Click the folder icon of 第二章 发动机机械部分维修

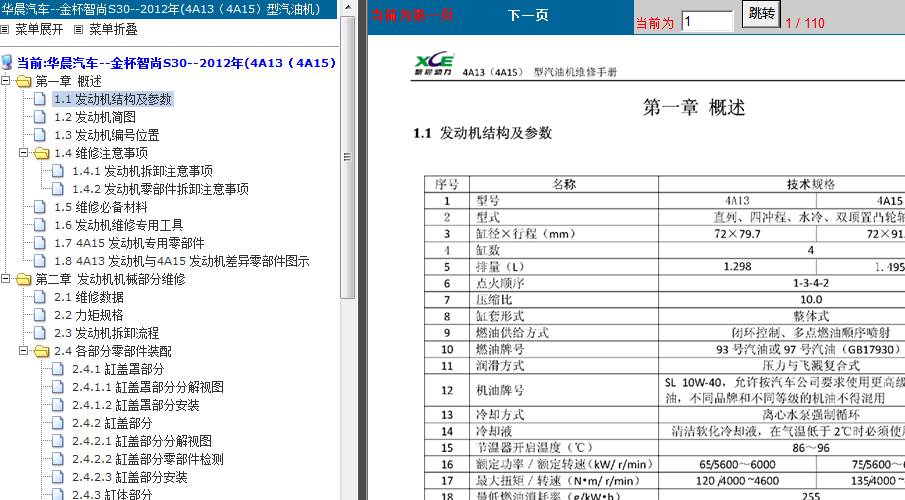[24, 279]
